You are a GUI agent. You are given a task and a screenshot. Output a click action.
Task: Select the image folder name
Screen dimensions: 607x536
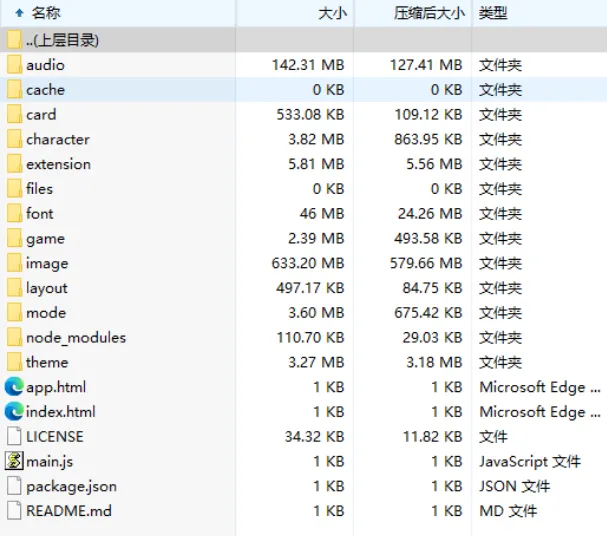[x=47, y=264]
